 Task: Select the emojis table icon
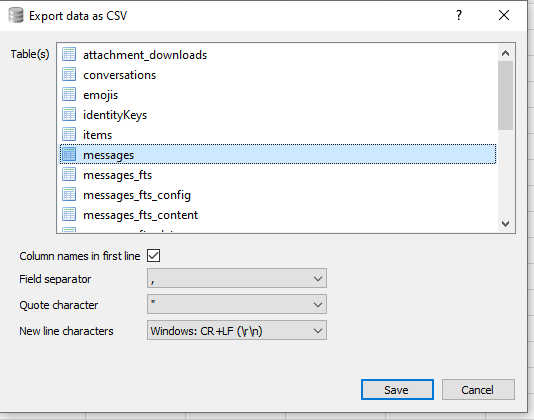(x=69, y=95)
